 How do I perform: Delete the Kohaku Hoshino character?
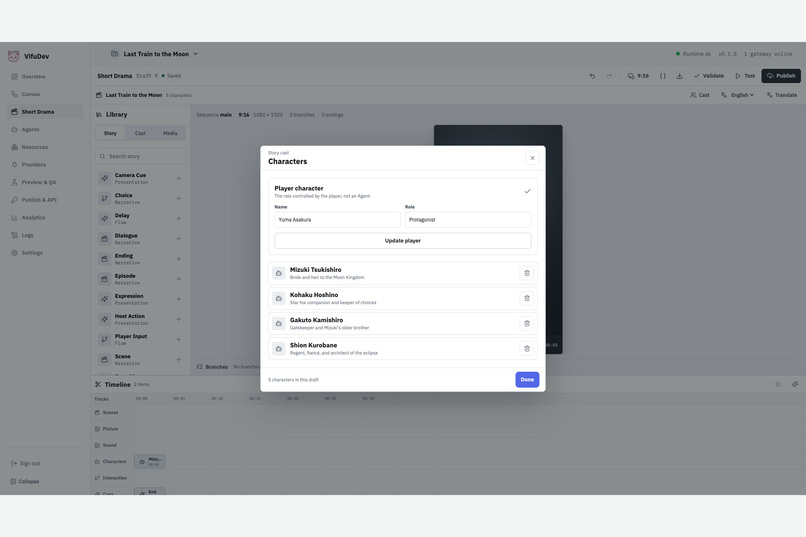[x=526, y=298]
